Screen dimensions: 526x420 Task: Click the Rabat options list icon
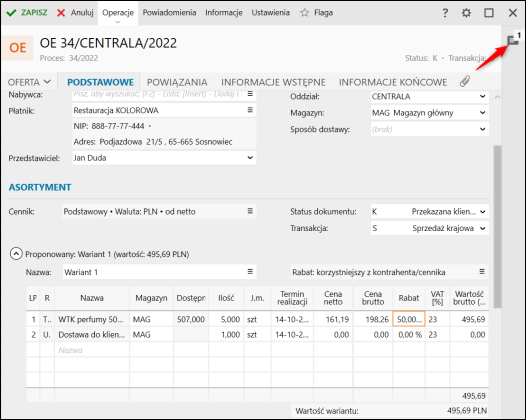tap(482, 272)
